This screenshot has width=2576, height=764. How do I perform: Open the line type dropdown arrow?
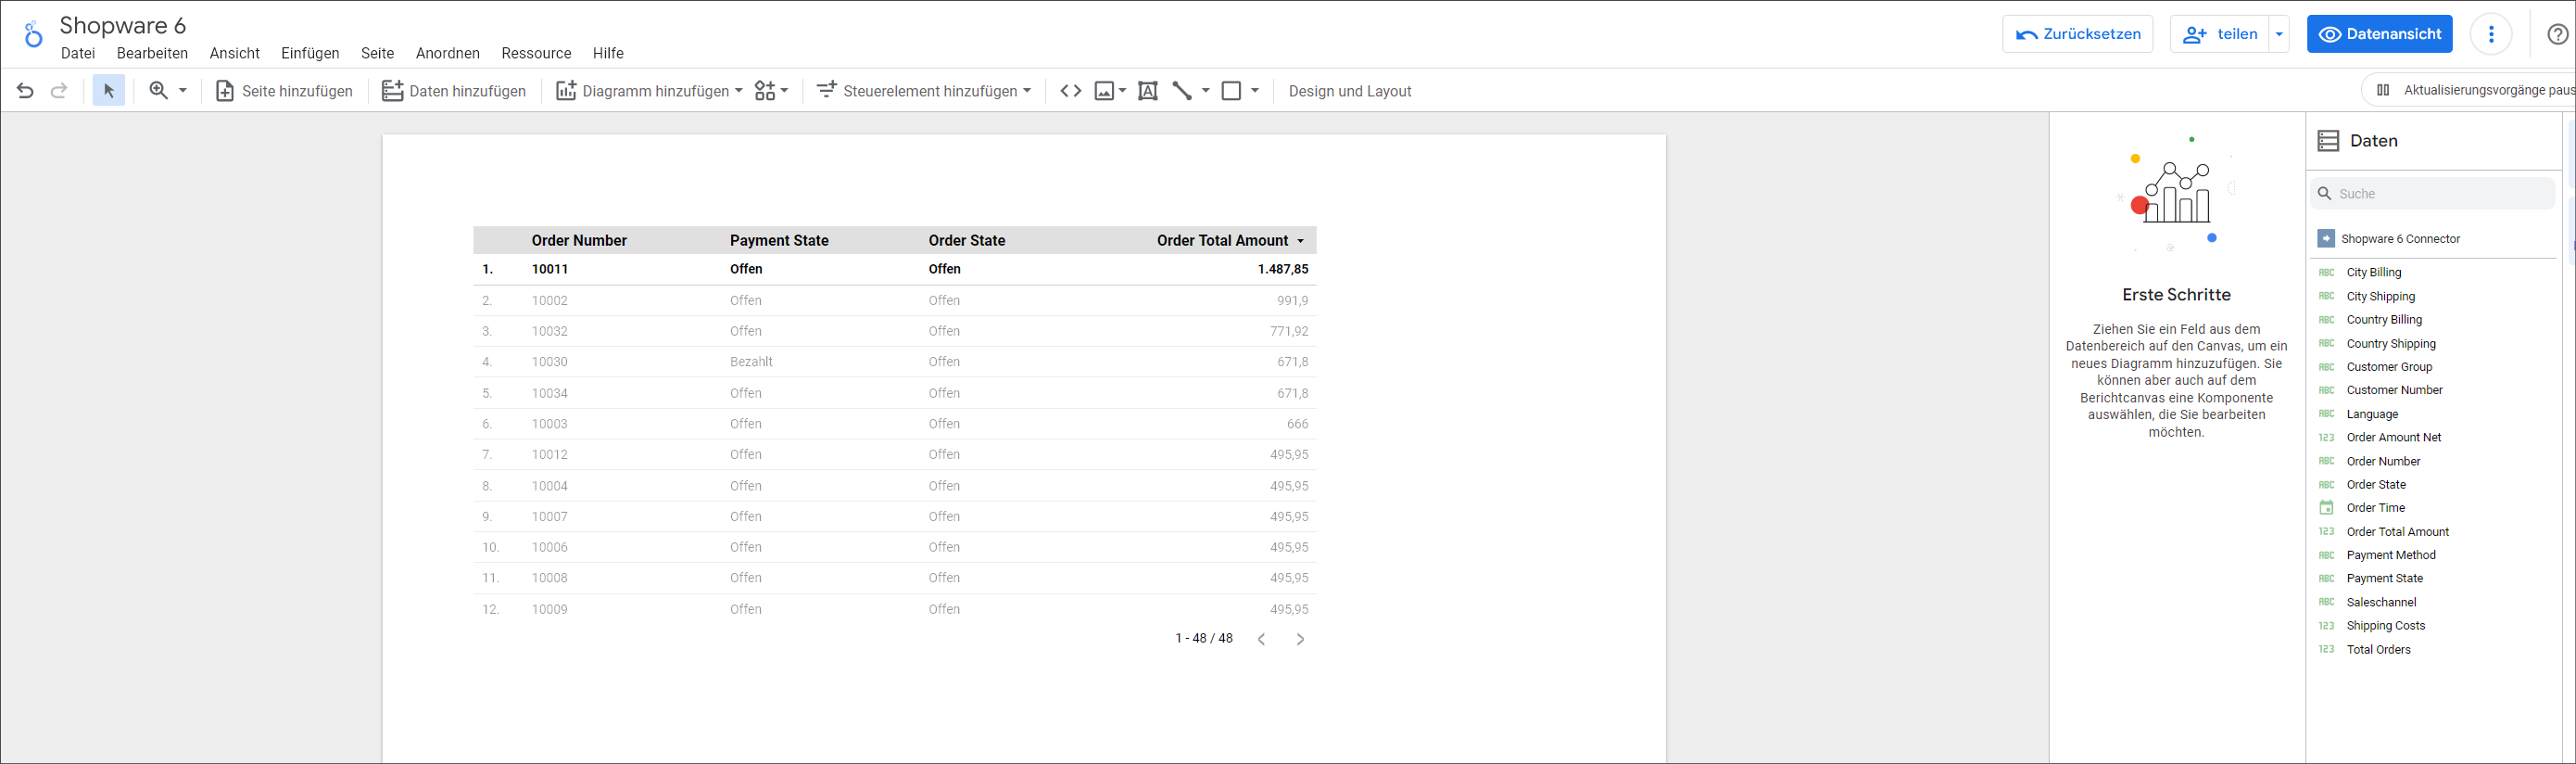(x=1205, y=91)
